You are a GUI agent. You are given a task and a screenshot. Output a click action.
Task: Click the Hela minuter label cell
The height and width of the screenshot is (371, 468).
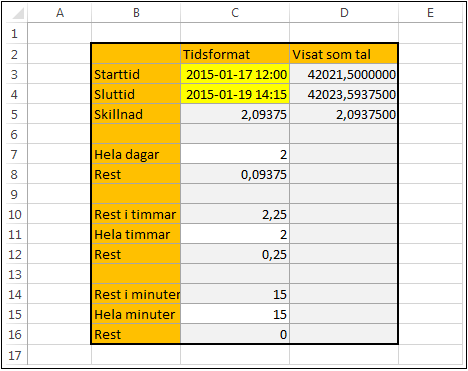tap(136, 314)
